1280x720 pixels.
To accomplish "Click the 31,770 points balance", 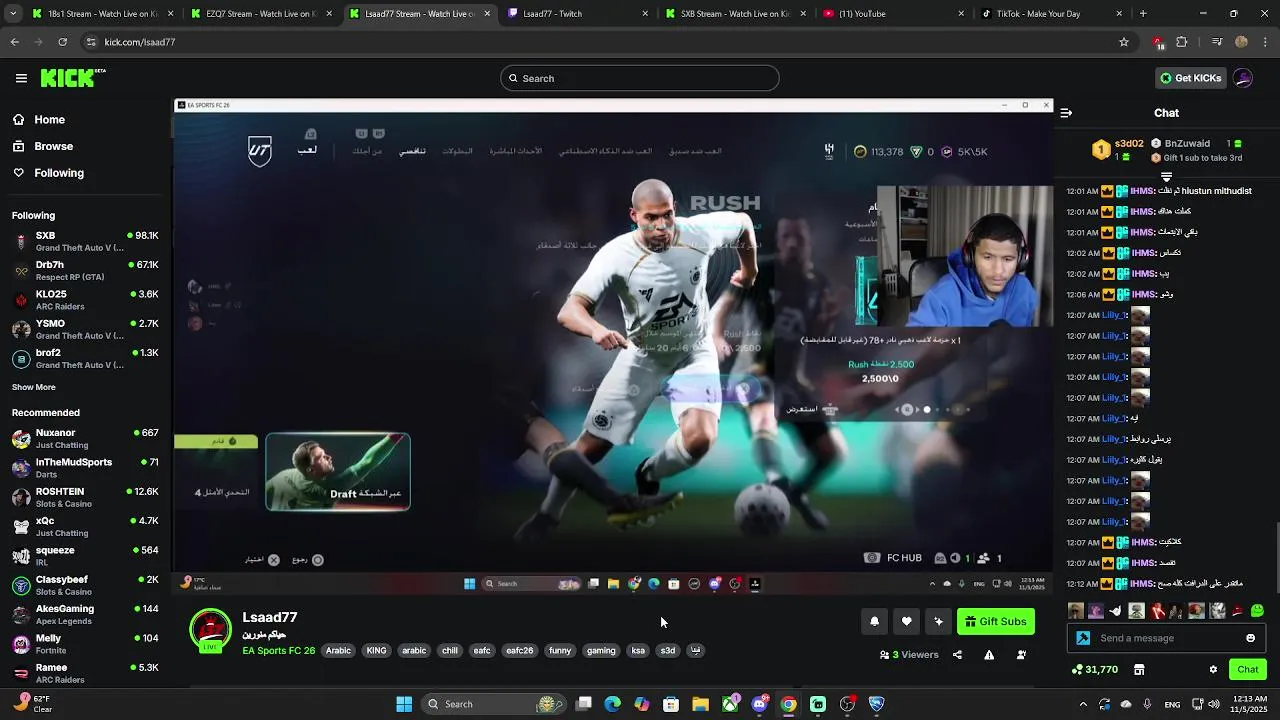I will coord(1095,669).
